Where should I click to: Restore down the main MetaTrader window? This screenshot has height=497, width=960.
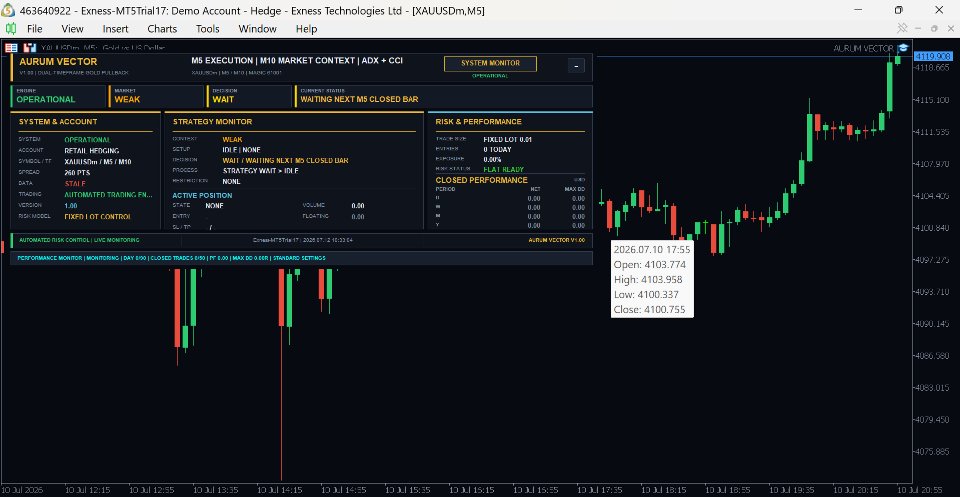[x=899, y=10]
